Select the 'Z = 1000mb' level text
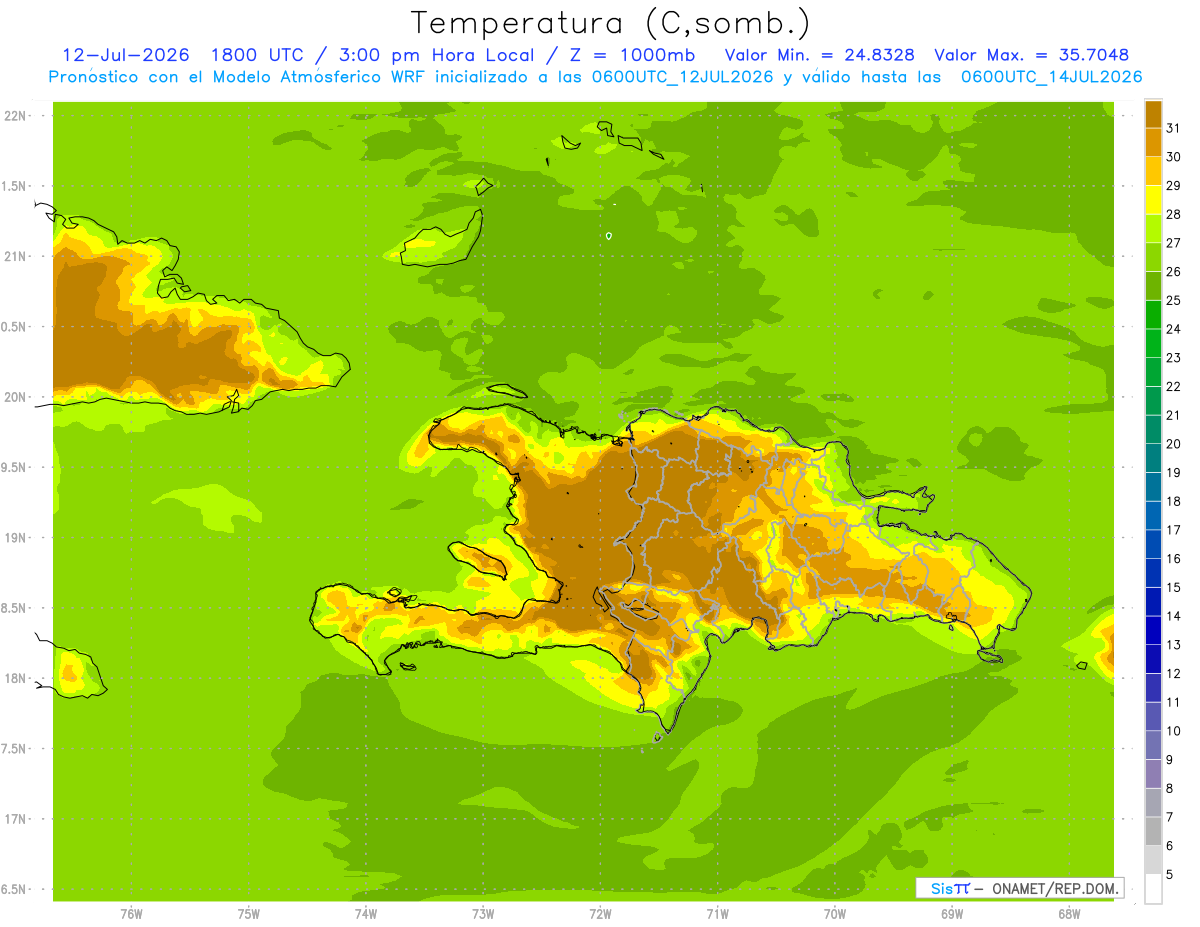1200x927 pixels. pos(630,55)
